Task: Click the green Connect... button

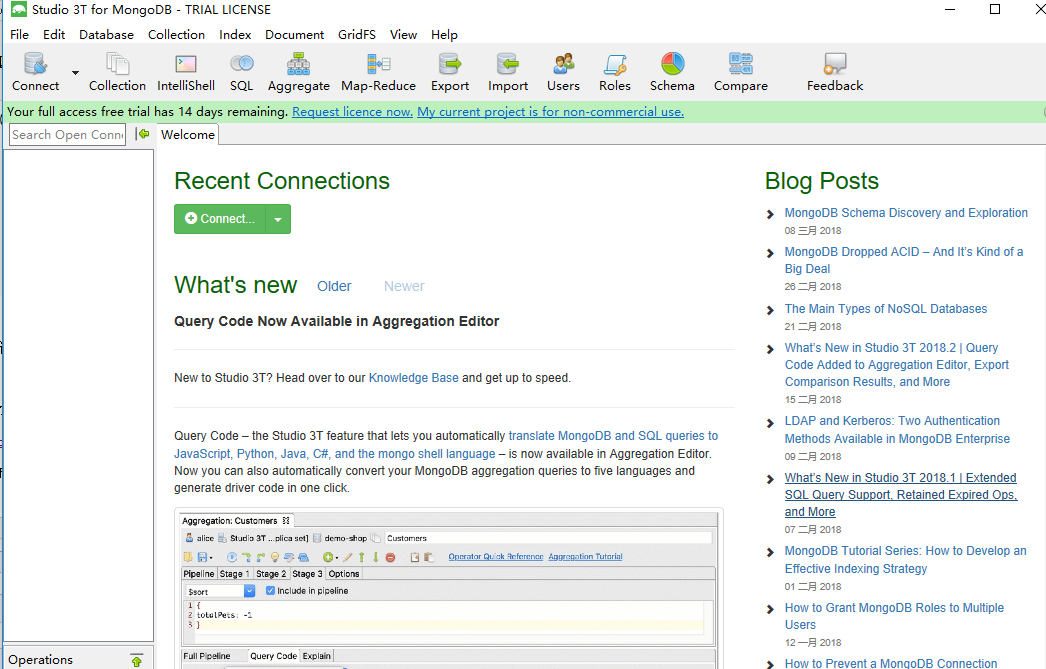Action: click(219, 219)
